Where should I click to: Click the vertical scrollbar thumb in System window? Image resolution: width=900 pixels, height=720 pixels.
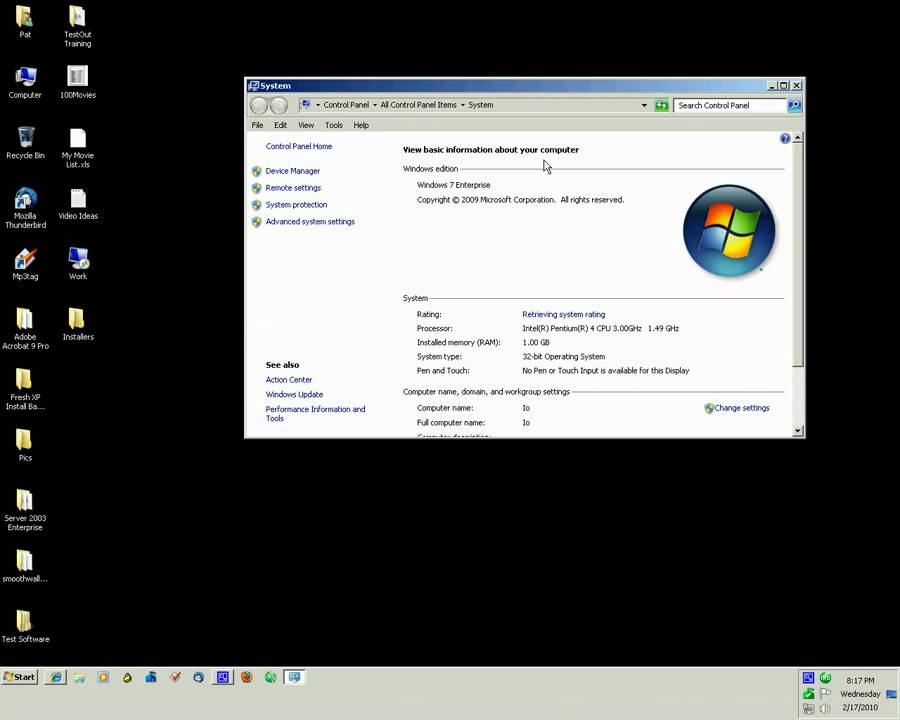tap(797, 255)
